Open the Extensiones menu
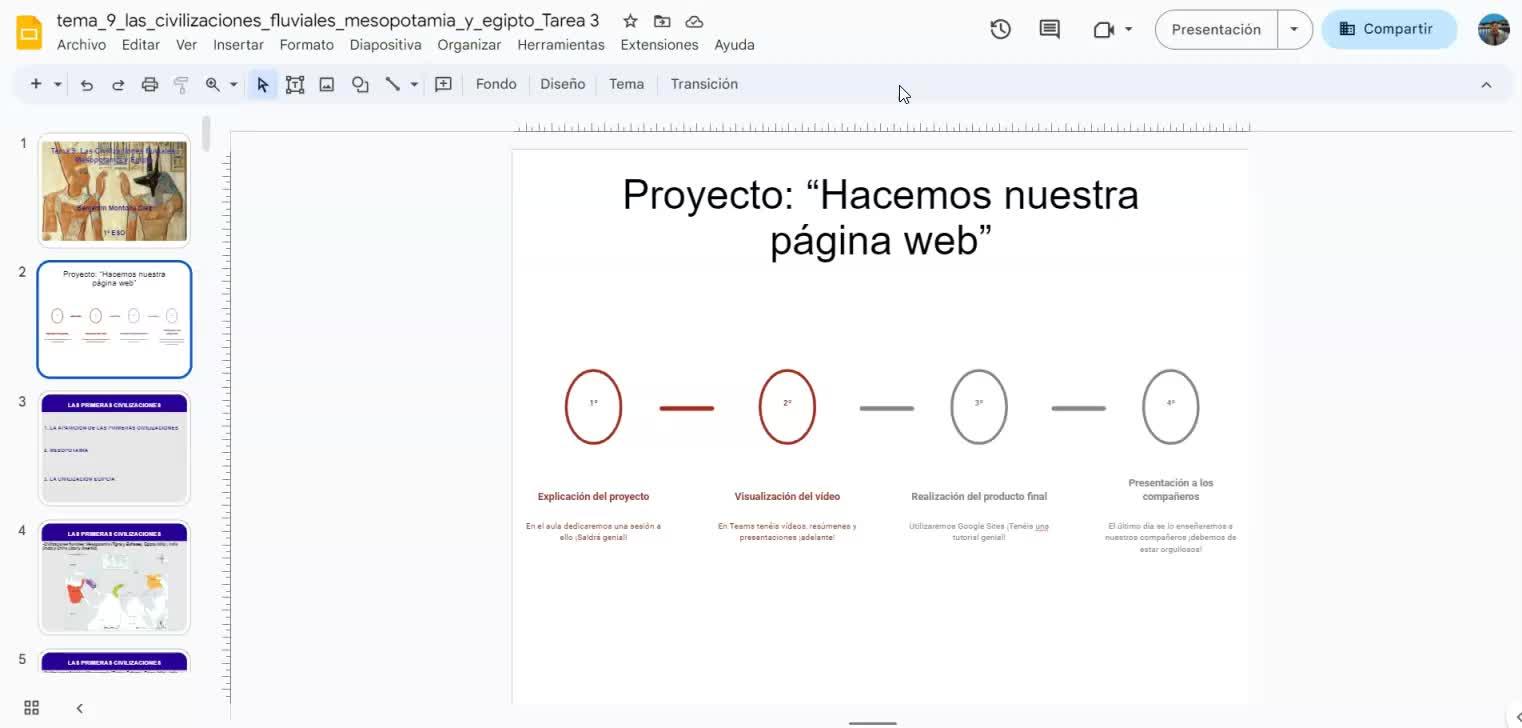Screen dimensions: 1522x728 [660, 45]
